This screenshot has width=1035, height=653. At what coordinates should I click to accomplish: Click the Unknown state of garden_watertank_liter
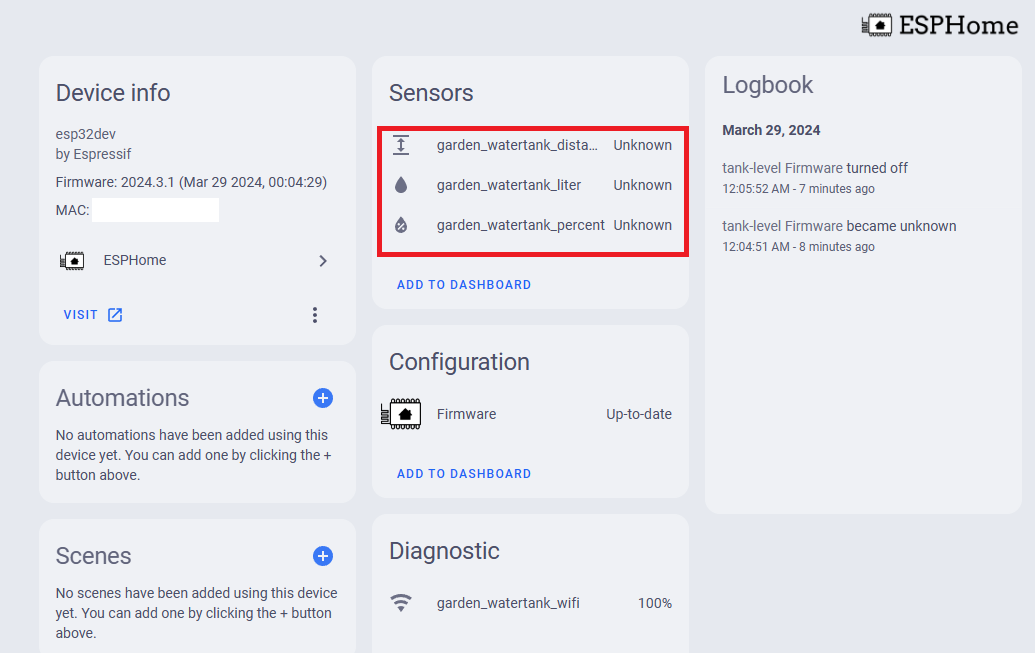point(643,184)
